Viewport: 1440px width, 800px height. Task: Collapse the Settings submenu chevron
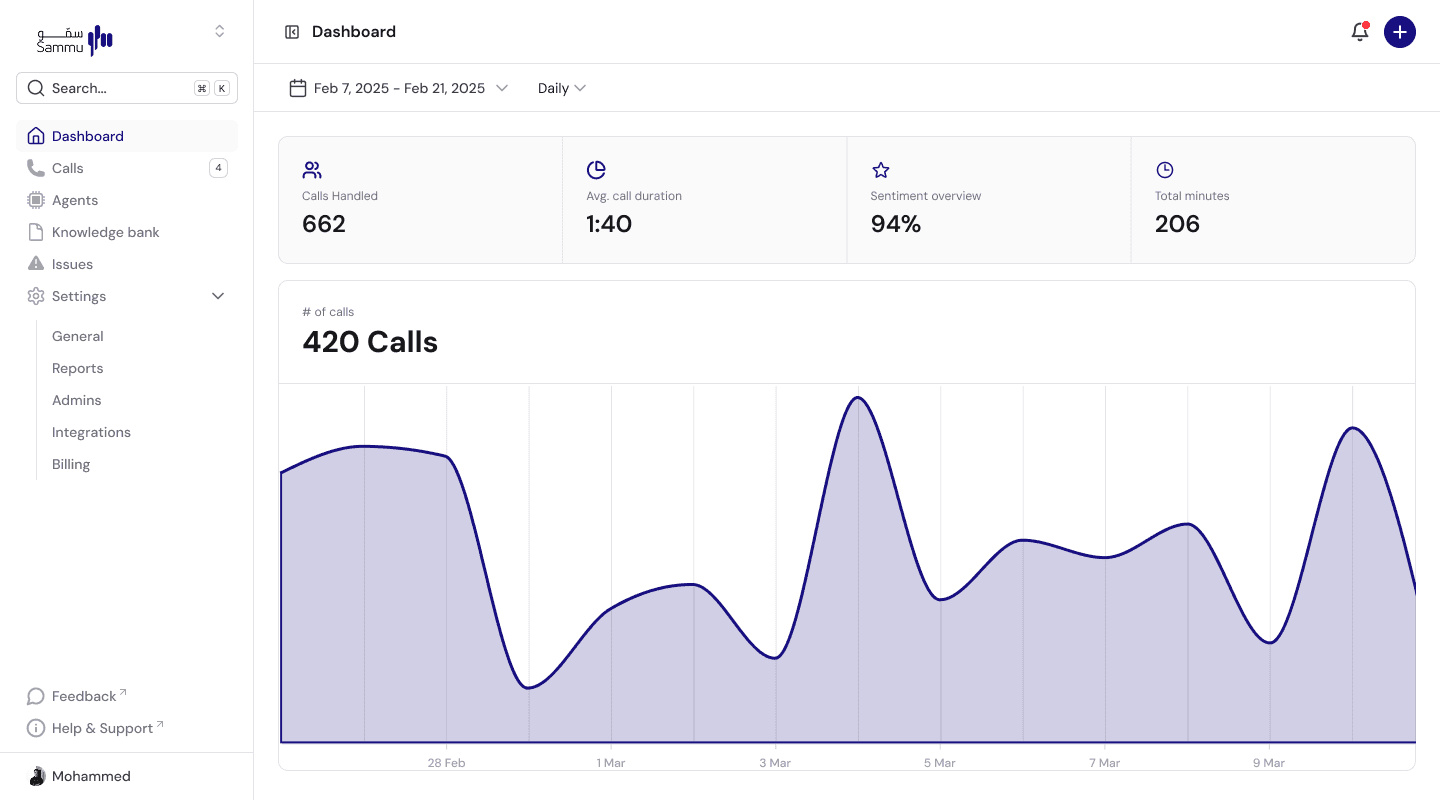coord(218,296)
